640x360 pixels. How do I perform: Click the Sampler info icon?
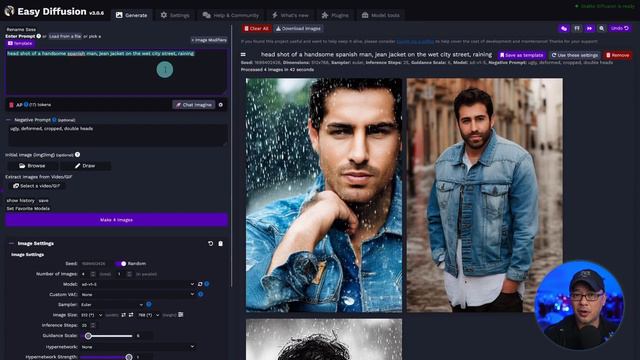tap(149, 304)
